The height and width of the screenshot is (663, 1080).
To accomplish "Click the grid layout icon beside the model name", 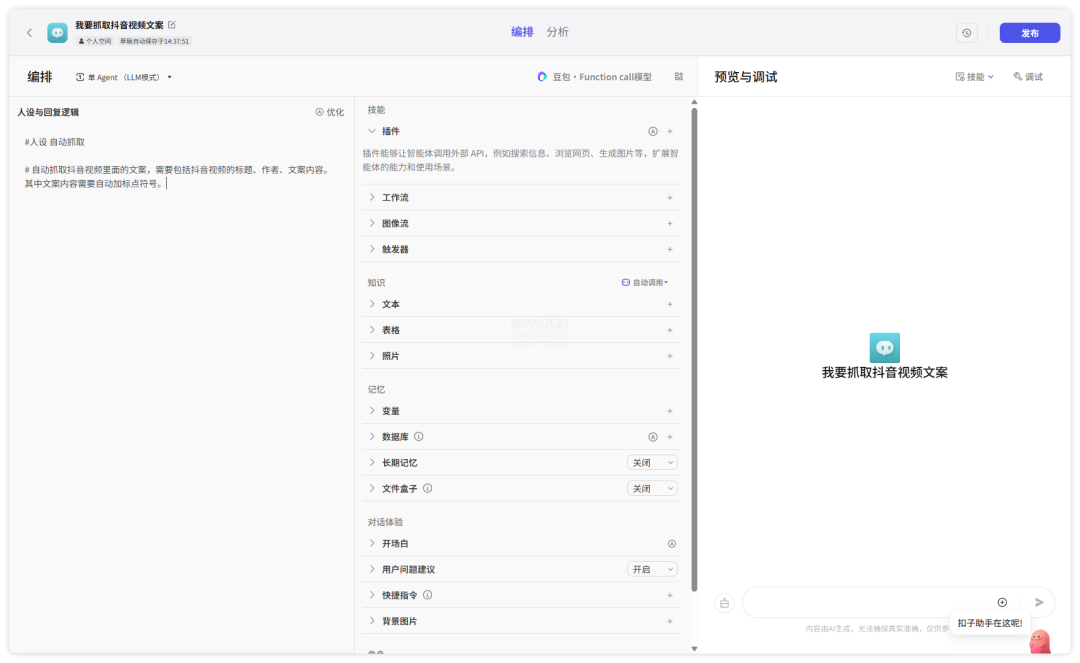I will click(679, 77).
